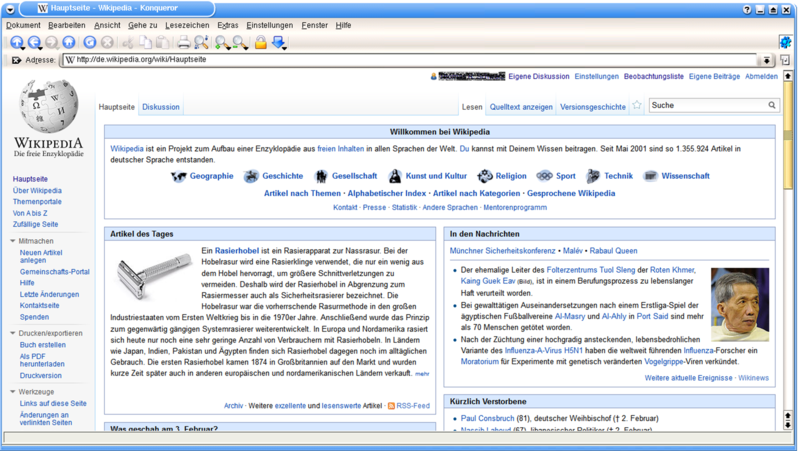Click the Cut scissors toolbar icon
Screen dimensions: 800x451
pos(128,43)
